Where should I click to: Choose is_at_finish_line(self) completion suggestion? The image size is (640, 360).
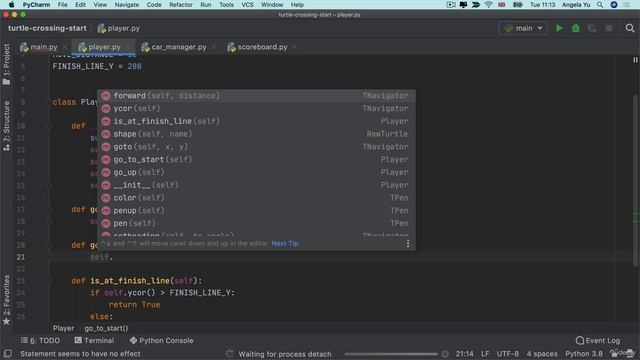(x=256, y=121)
